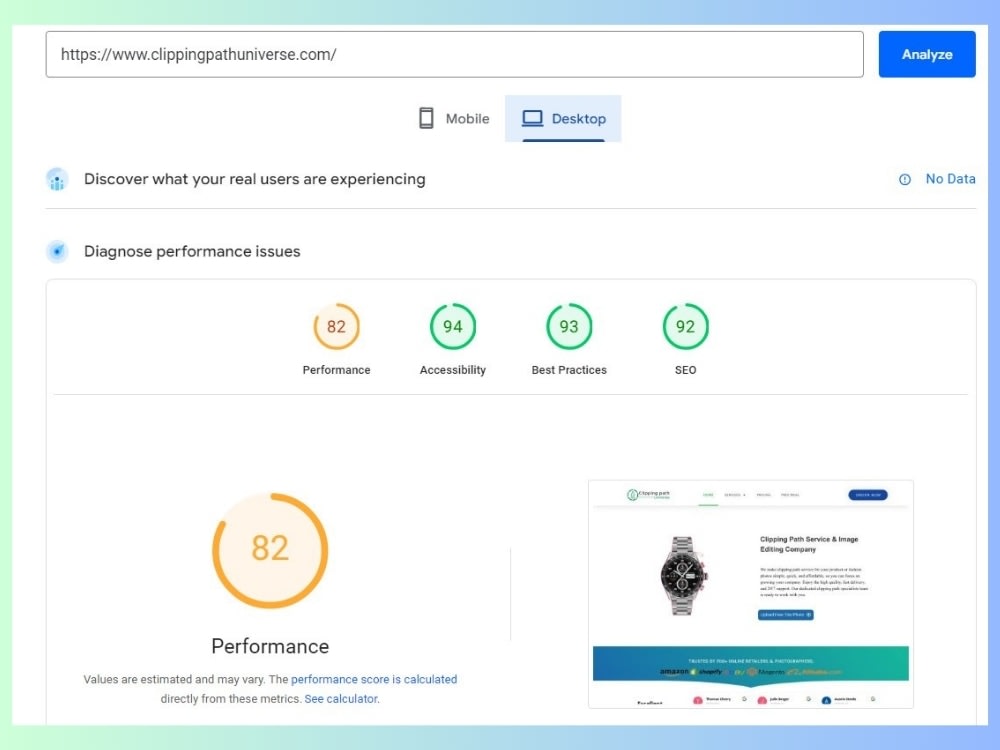Click the website screenshot thumbnail
1000x750 pixels.
click(751, 594)
